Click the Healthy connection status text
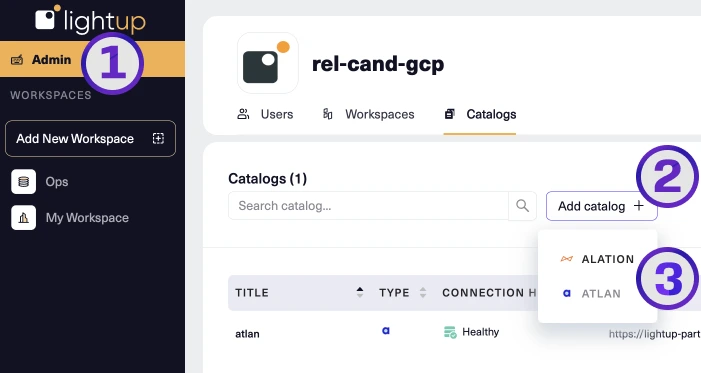 (481, 332)
